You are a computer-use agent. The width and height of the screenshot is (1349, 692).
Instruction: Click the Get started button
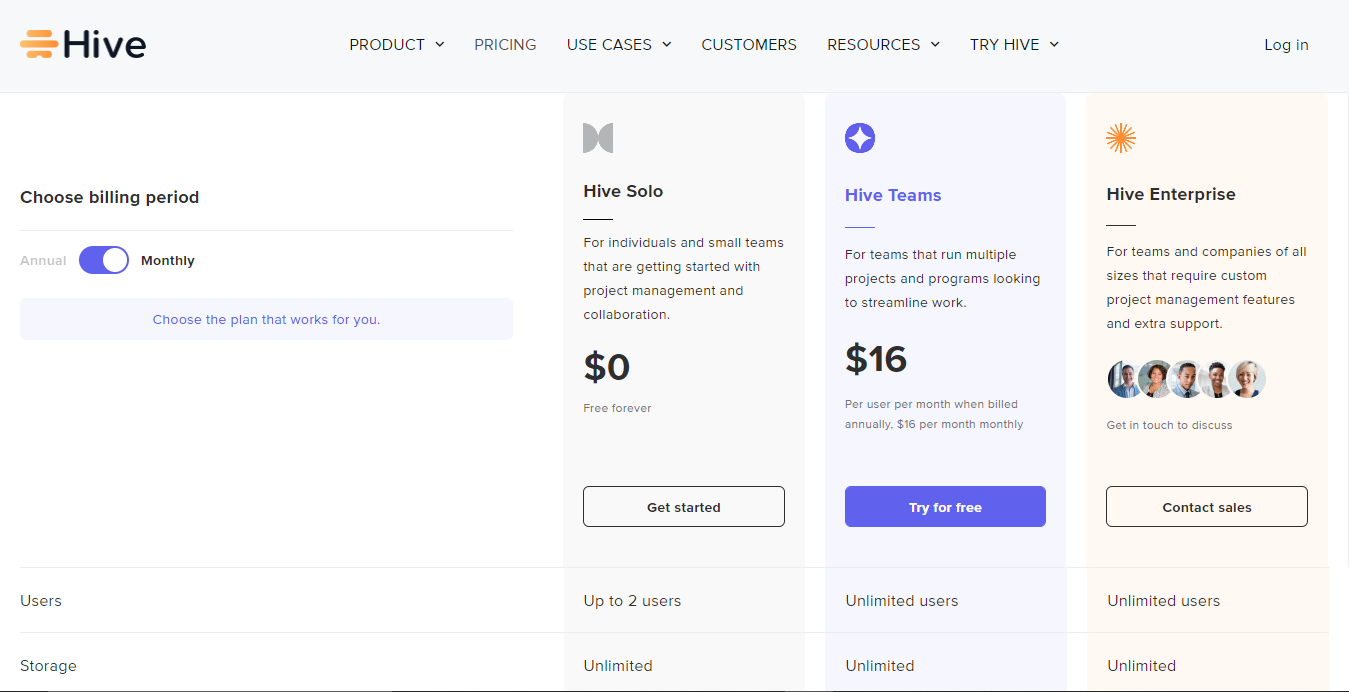(x=684, y=507)
